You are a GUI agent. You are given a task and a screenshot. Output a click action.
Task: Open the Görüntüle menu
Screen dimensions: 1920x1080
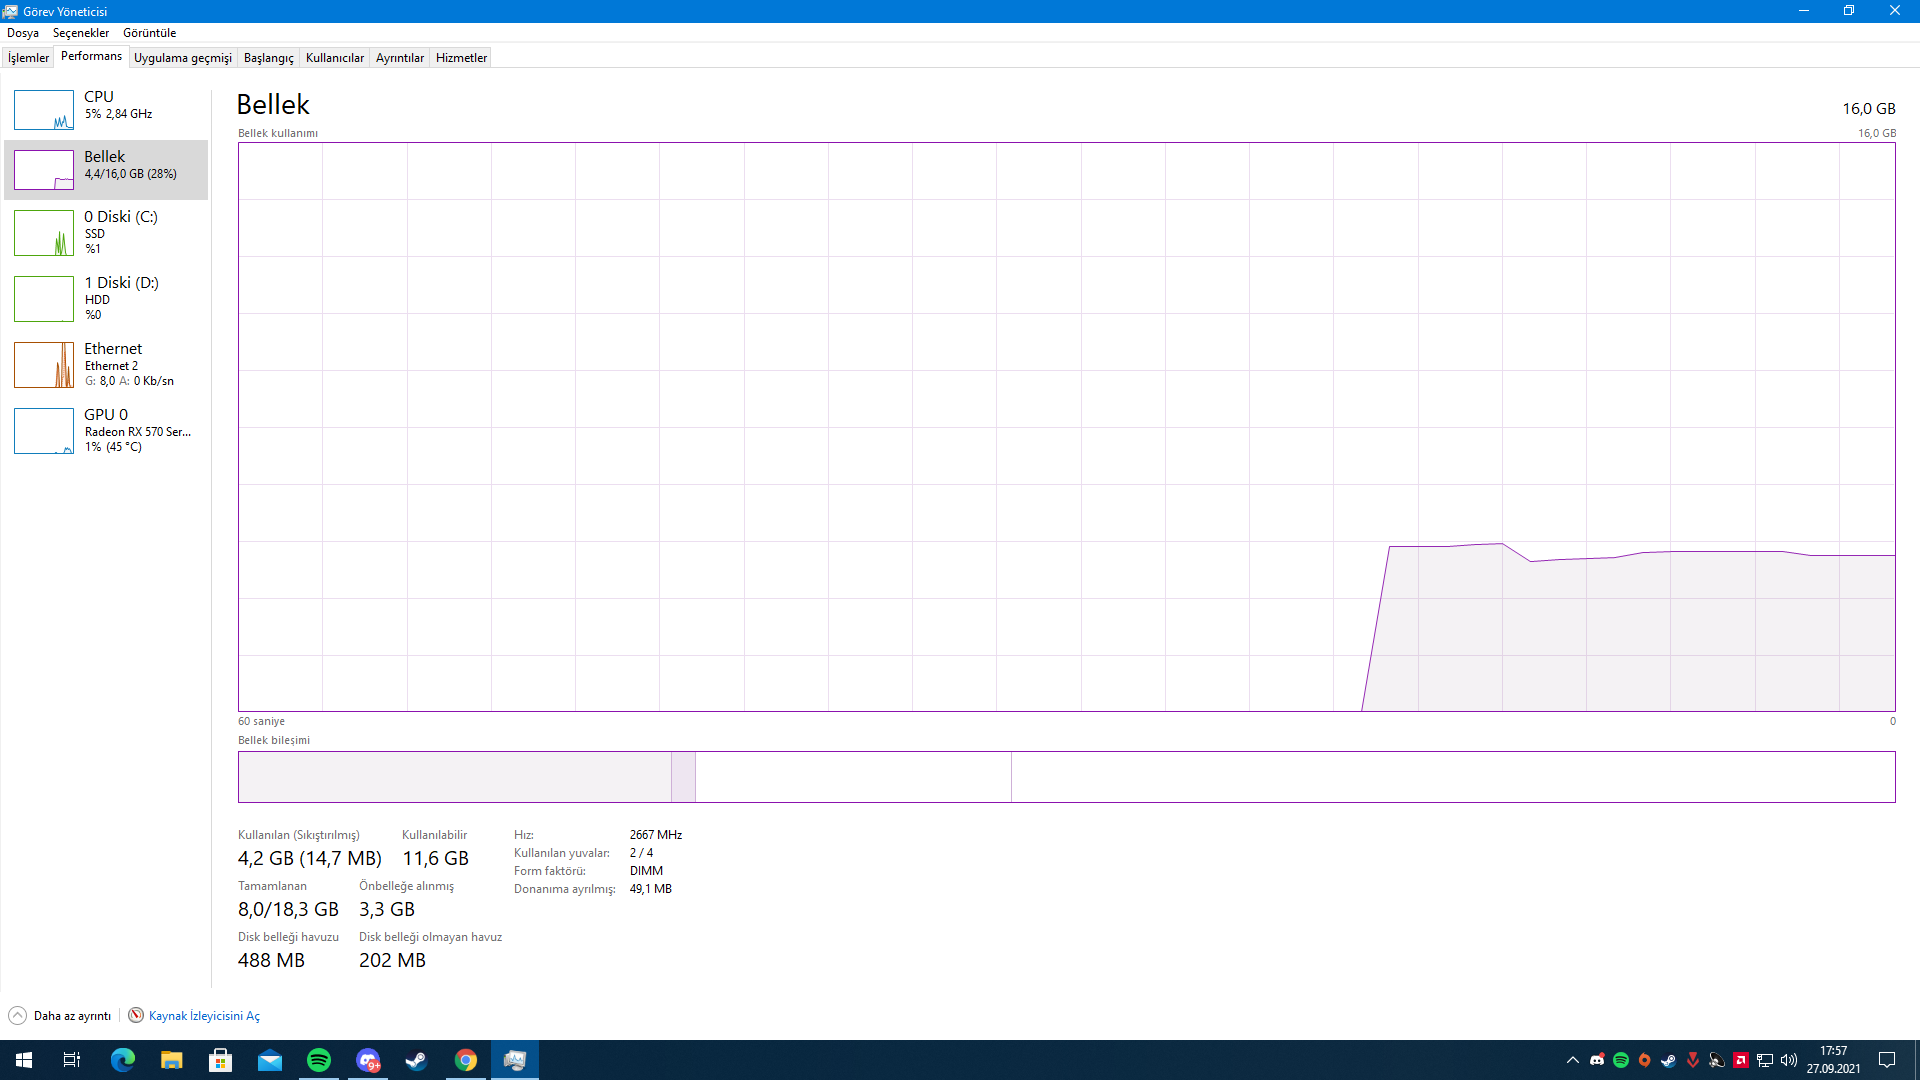pyautogui.click(x=149, y=33)
